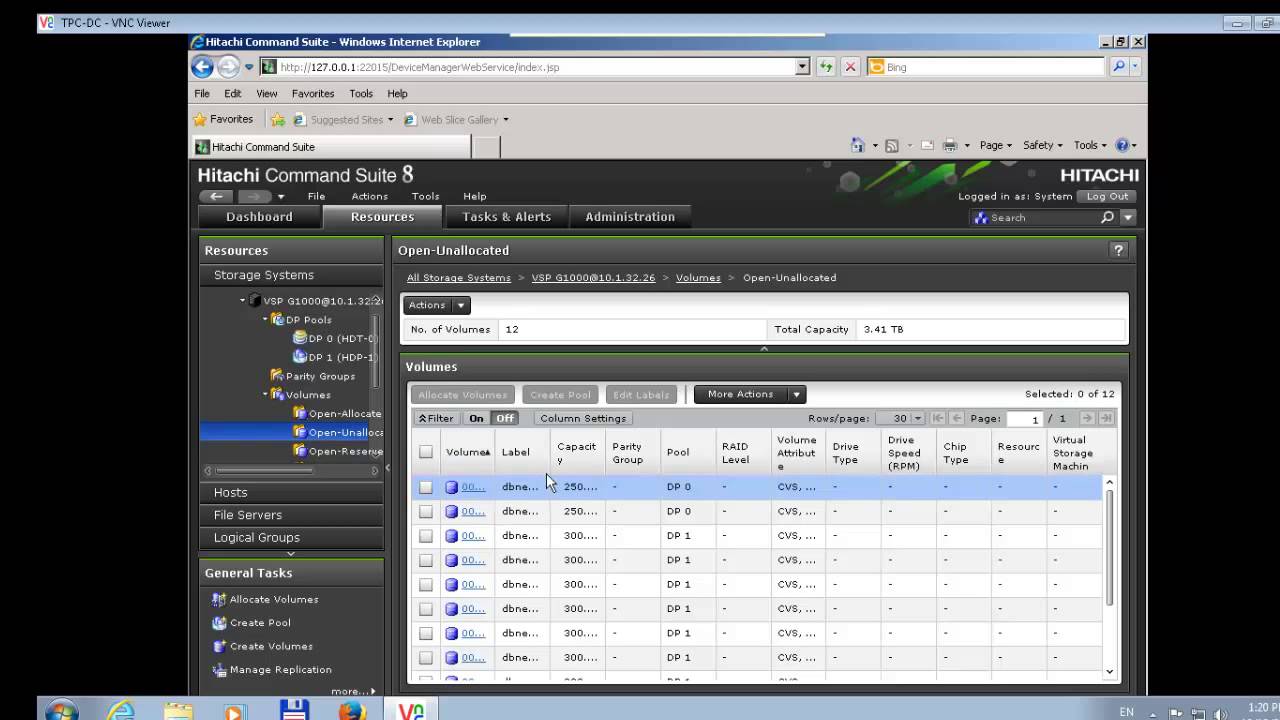Click the Bing search magnifier icon
Image resolution: width=1280 pixels, height=720 pixels.
click(x=1118, y=67)
